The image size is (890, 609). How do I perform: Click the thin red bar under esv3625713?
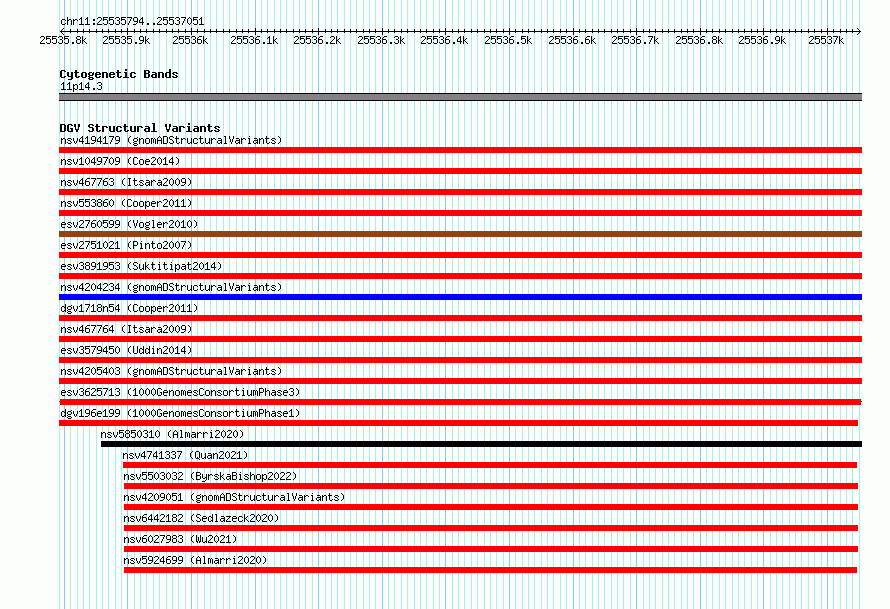click(x=460, y=402)
